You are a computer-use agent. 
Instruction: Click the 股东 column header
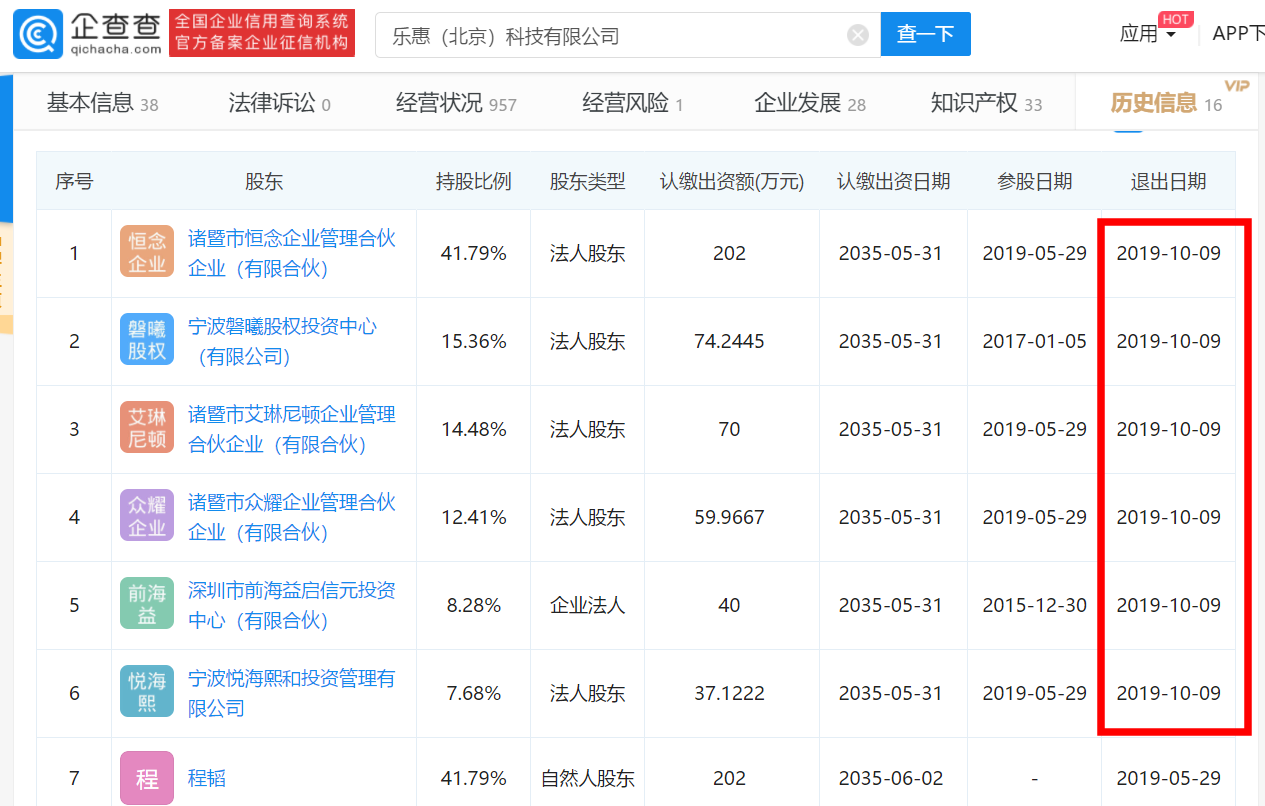tap(264, 181)
